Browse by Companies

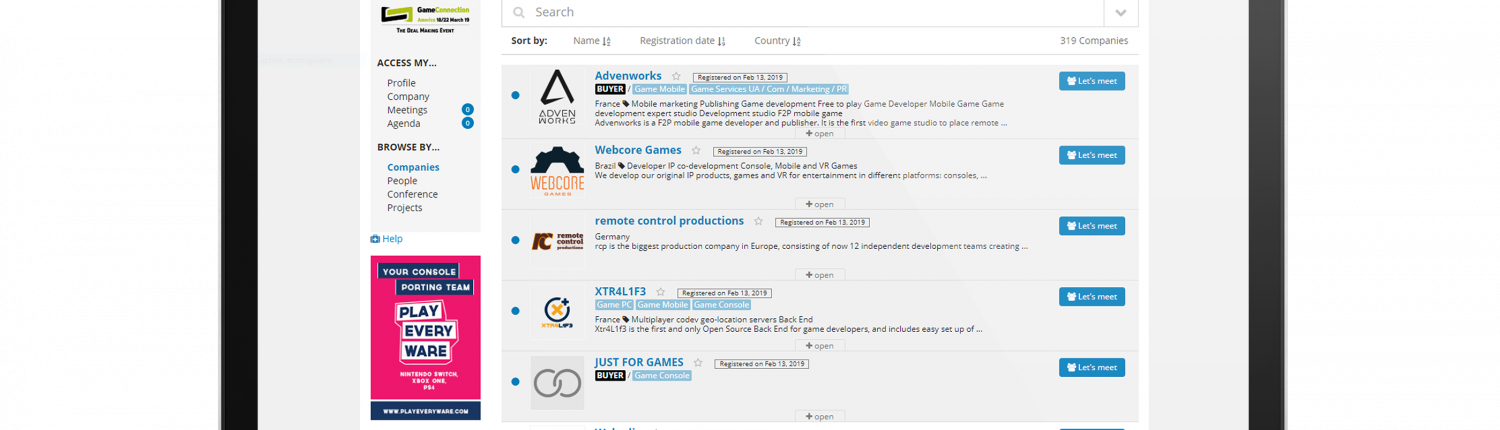[413, 167]
